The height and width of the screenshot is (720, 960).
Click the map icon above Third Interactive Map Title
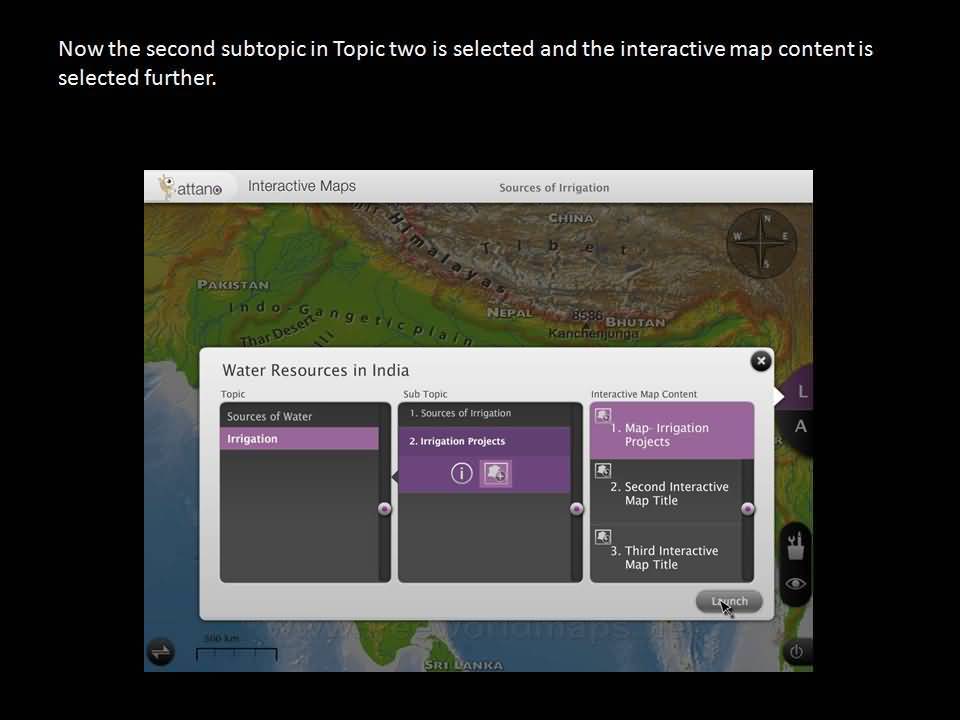tap(603, 536)
